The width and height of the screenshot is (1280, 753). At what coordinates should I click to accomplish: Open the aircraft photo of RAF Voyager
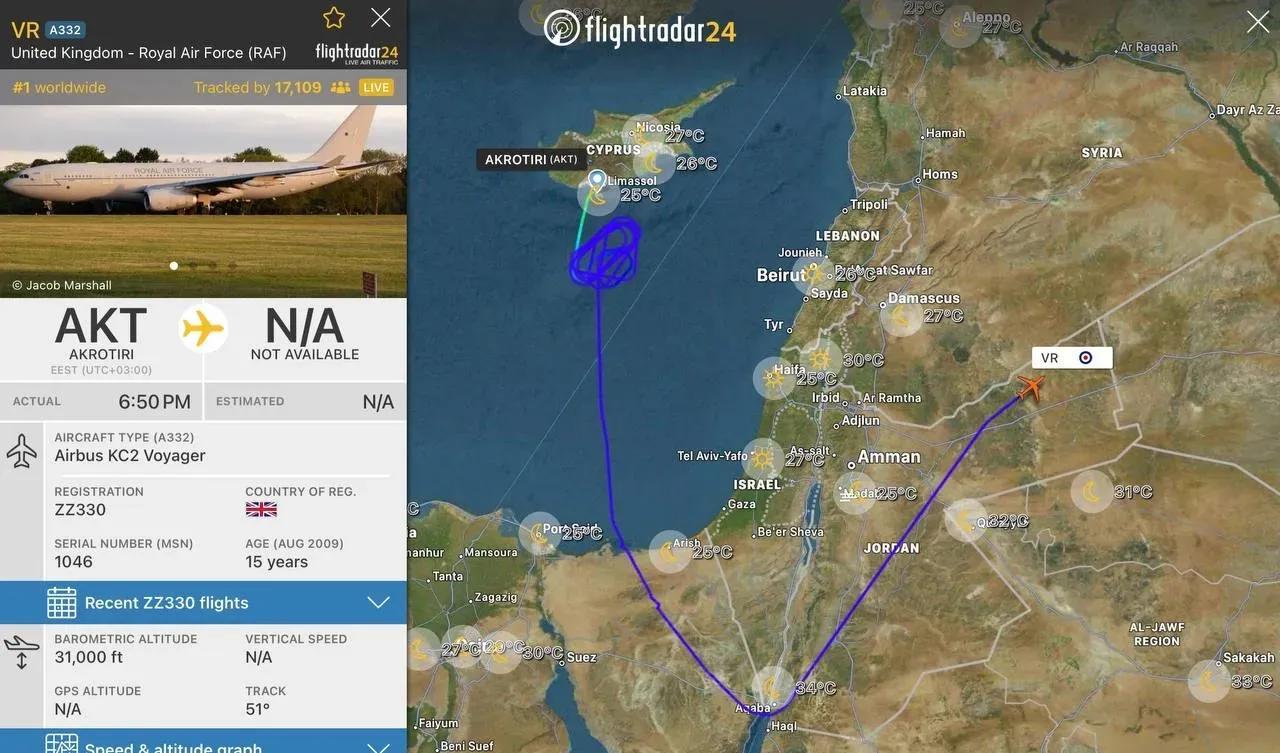pyautogui.click(x=203, y=201)
